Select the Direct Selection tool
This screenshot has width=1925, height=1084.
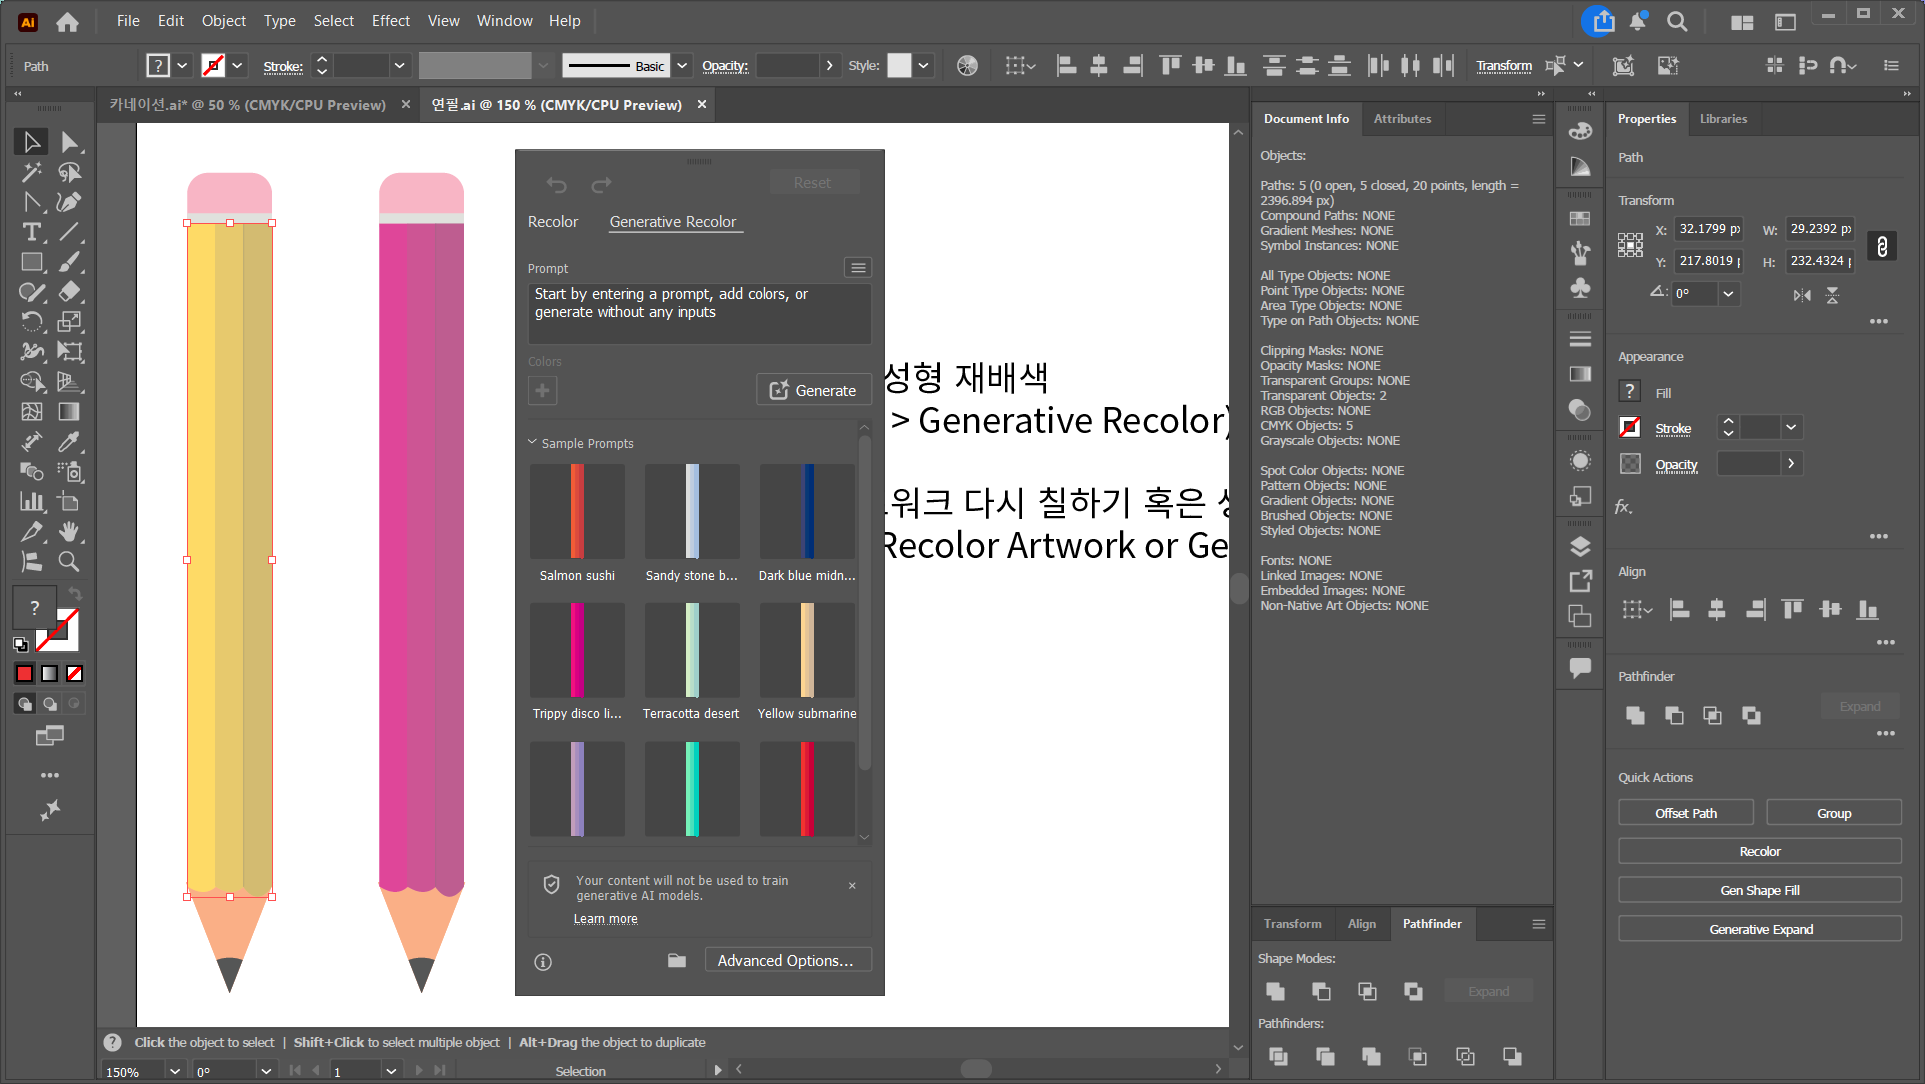[69, 142]
